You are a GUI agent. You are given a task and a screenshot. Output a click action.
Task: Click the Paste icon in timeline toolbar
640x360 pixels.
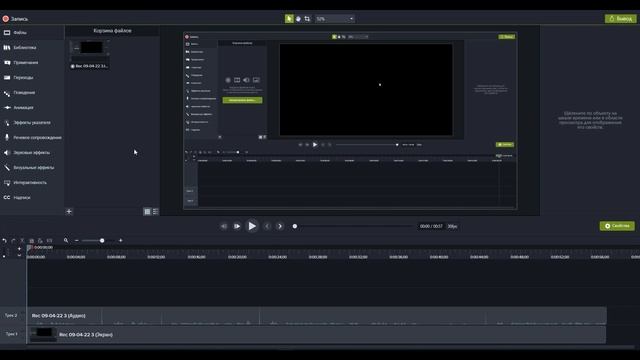point(40,241)
